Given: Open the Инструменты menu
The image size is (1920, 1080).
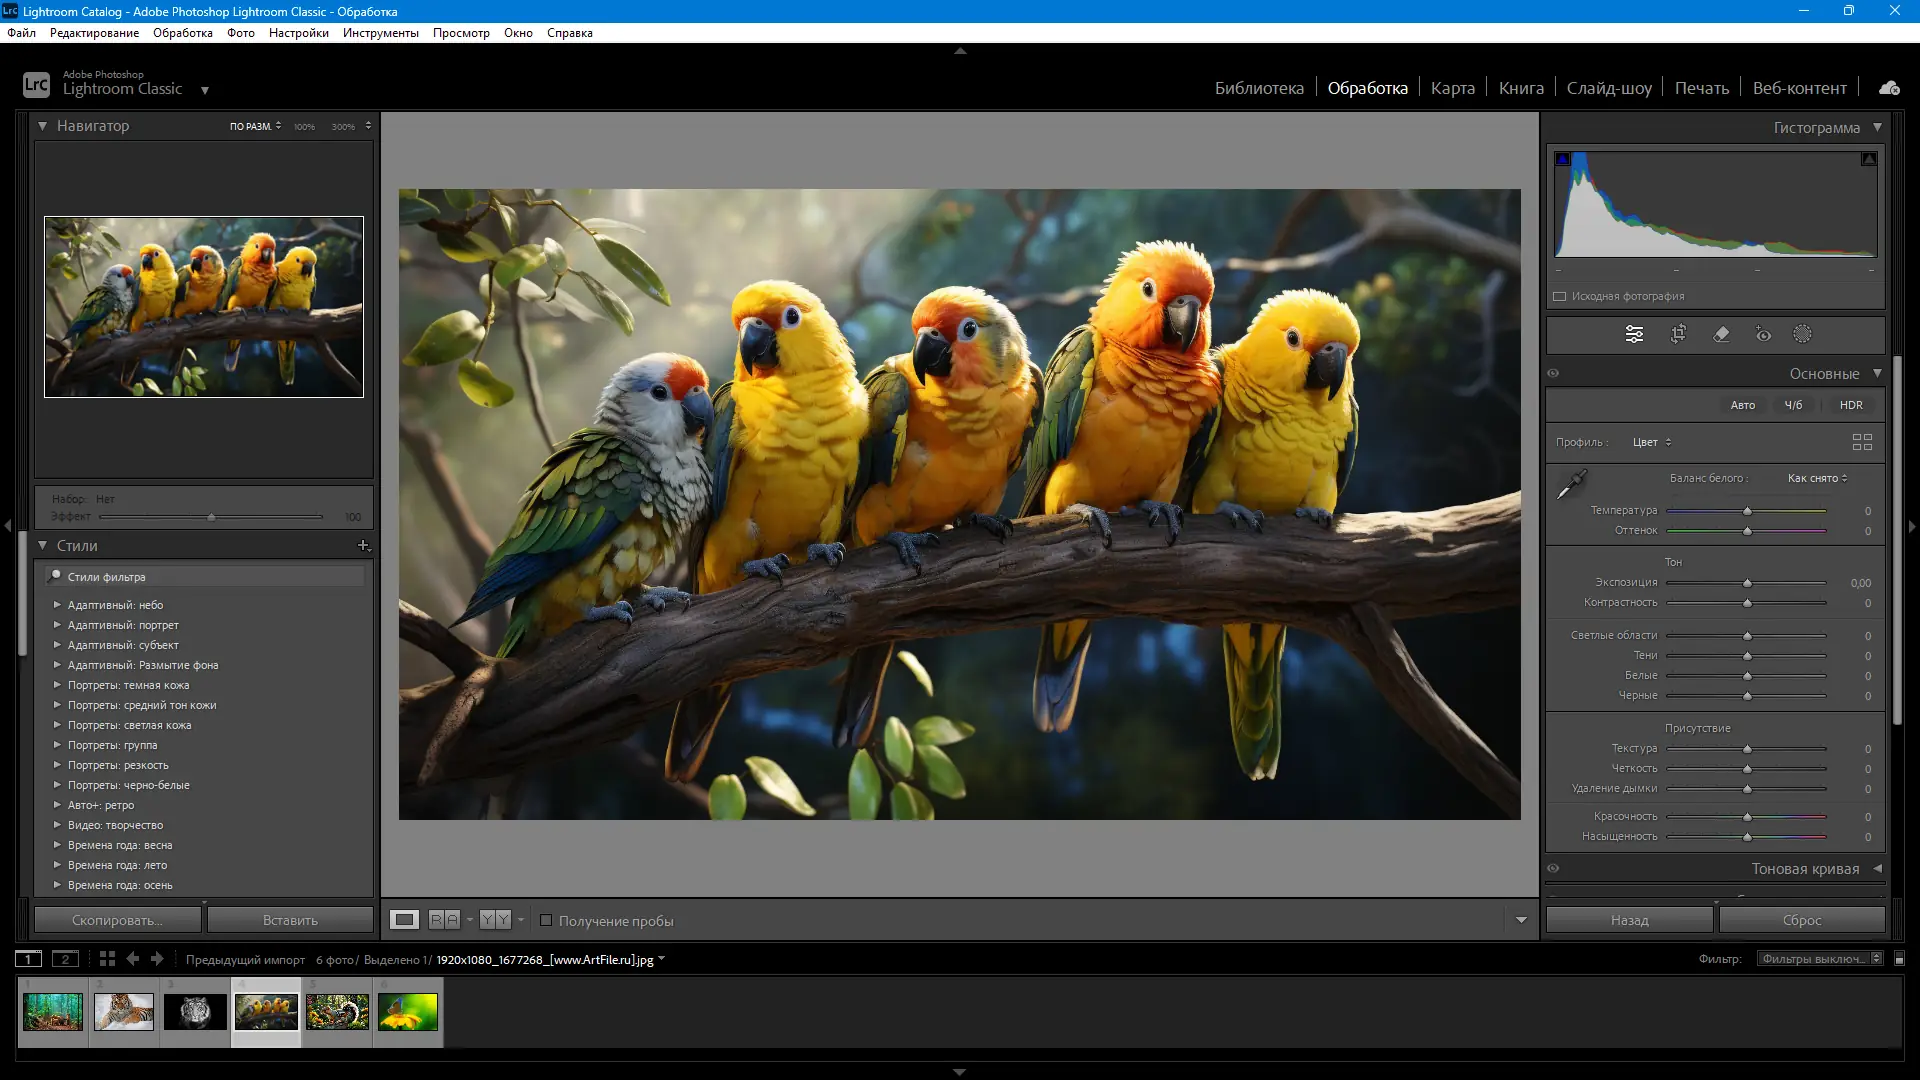Looking at the screenshot, I should pos(380,33).
